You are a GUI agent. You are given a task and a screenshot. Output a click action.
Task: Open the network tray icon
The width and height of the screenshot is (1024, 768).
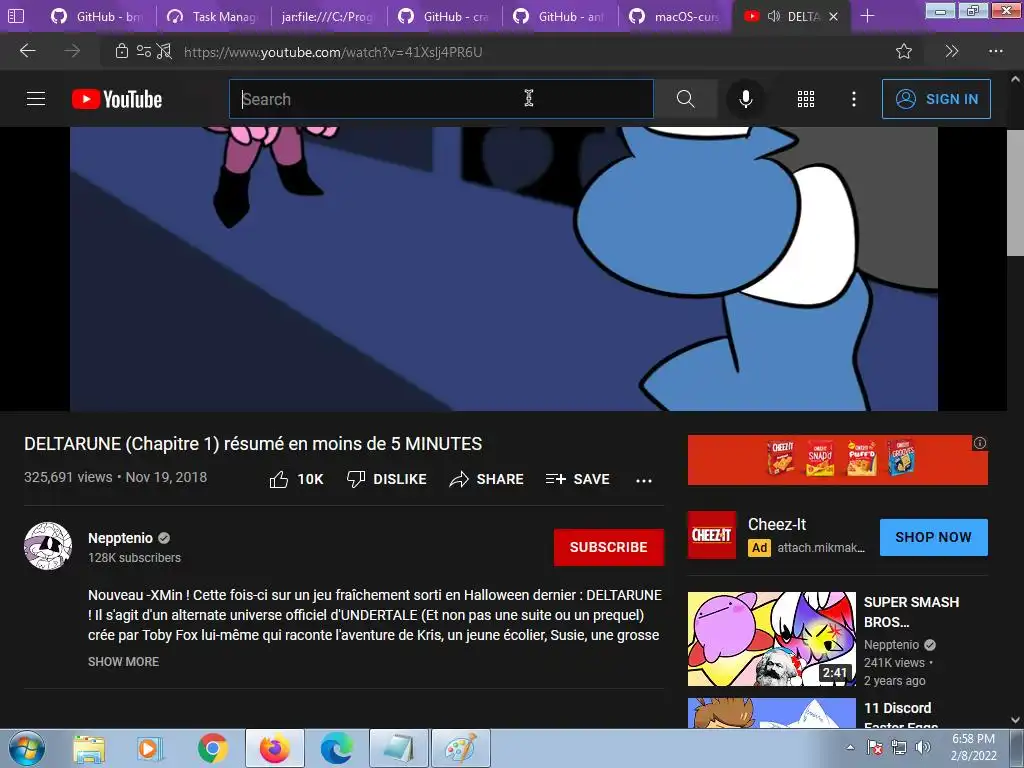[x=899, y=747]
